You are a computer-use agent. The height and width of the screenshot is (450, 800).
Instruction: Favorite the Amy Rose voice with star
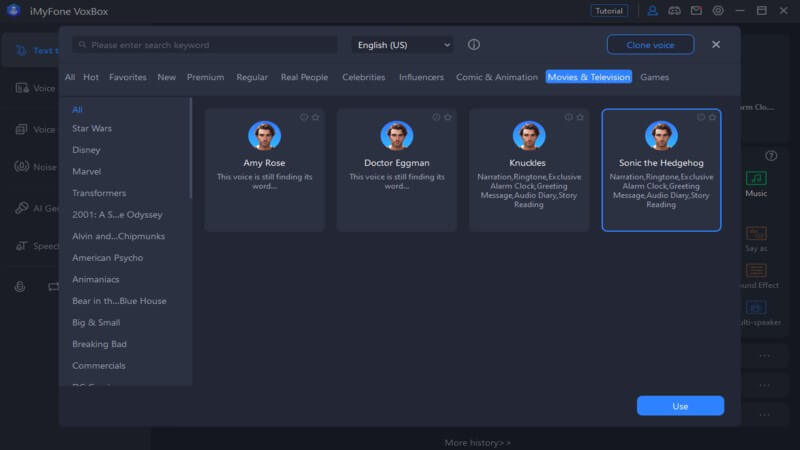click(x=315, y=117)
